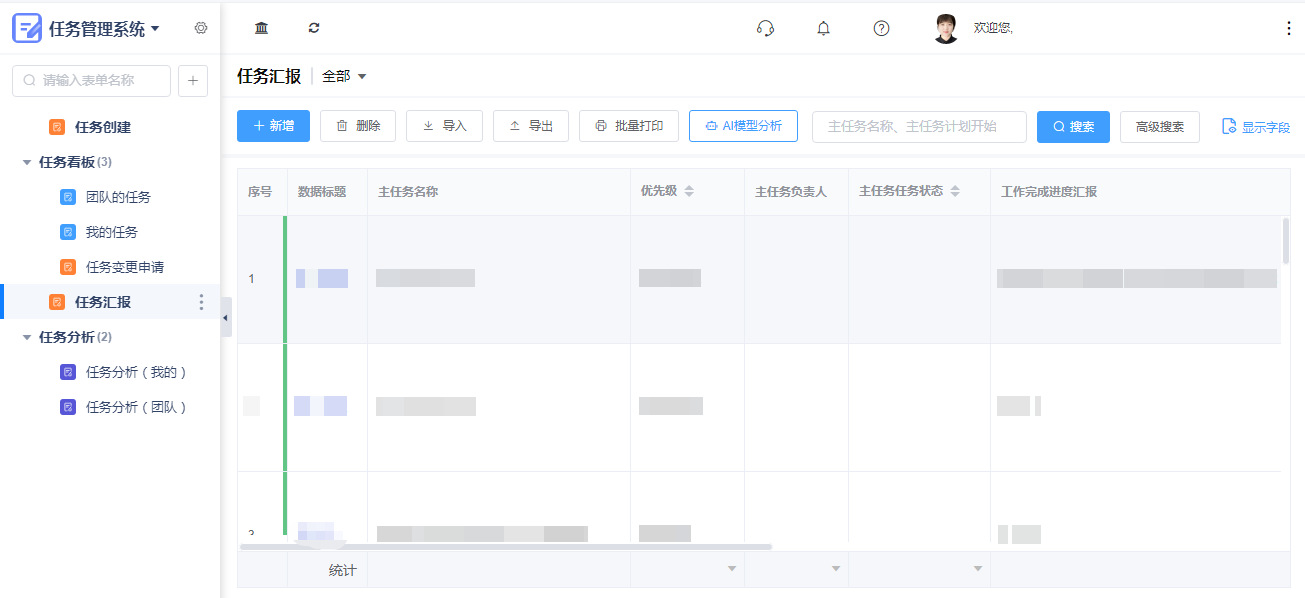Open sidebar settings gear icon
Screen dimensions: 1305x598
click(201, 28)
